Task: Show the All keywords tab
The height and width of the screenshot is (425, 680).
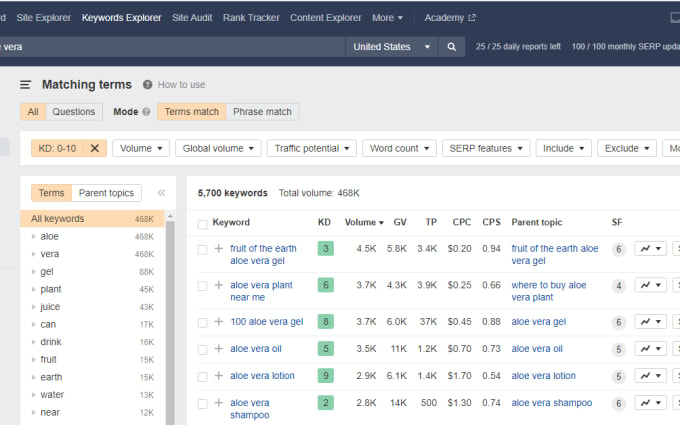Action: 33,112
